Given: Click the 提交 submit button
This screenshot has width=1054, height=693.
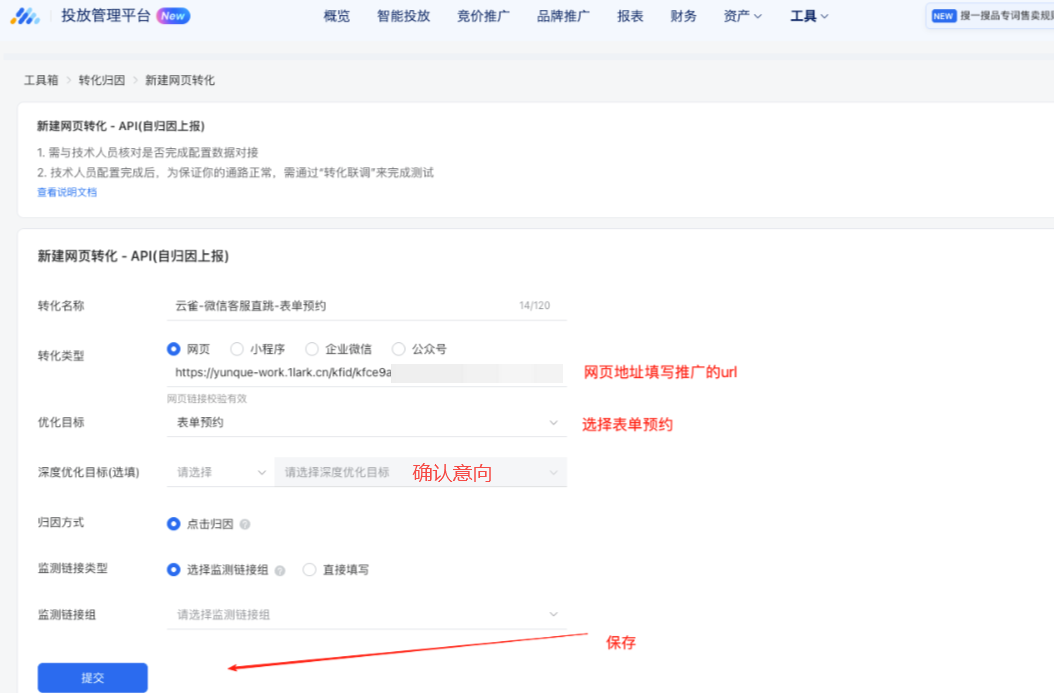Looking at the screenshot, I should click(x=92, y=677).
